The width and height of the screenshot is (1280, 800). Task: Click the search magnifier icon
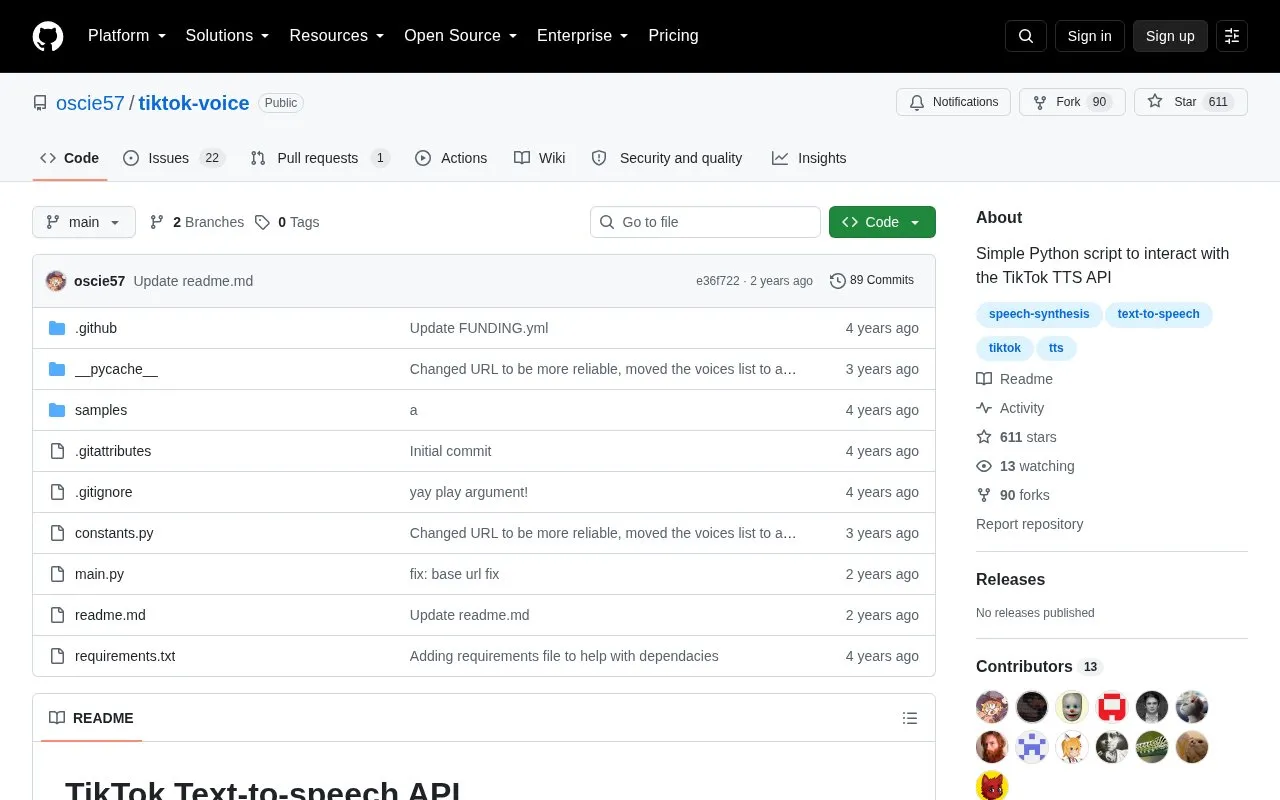tap(1026, 36)
